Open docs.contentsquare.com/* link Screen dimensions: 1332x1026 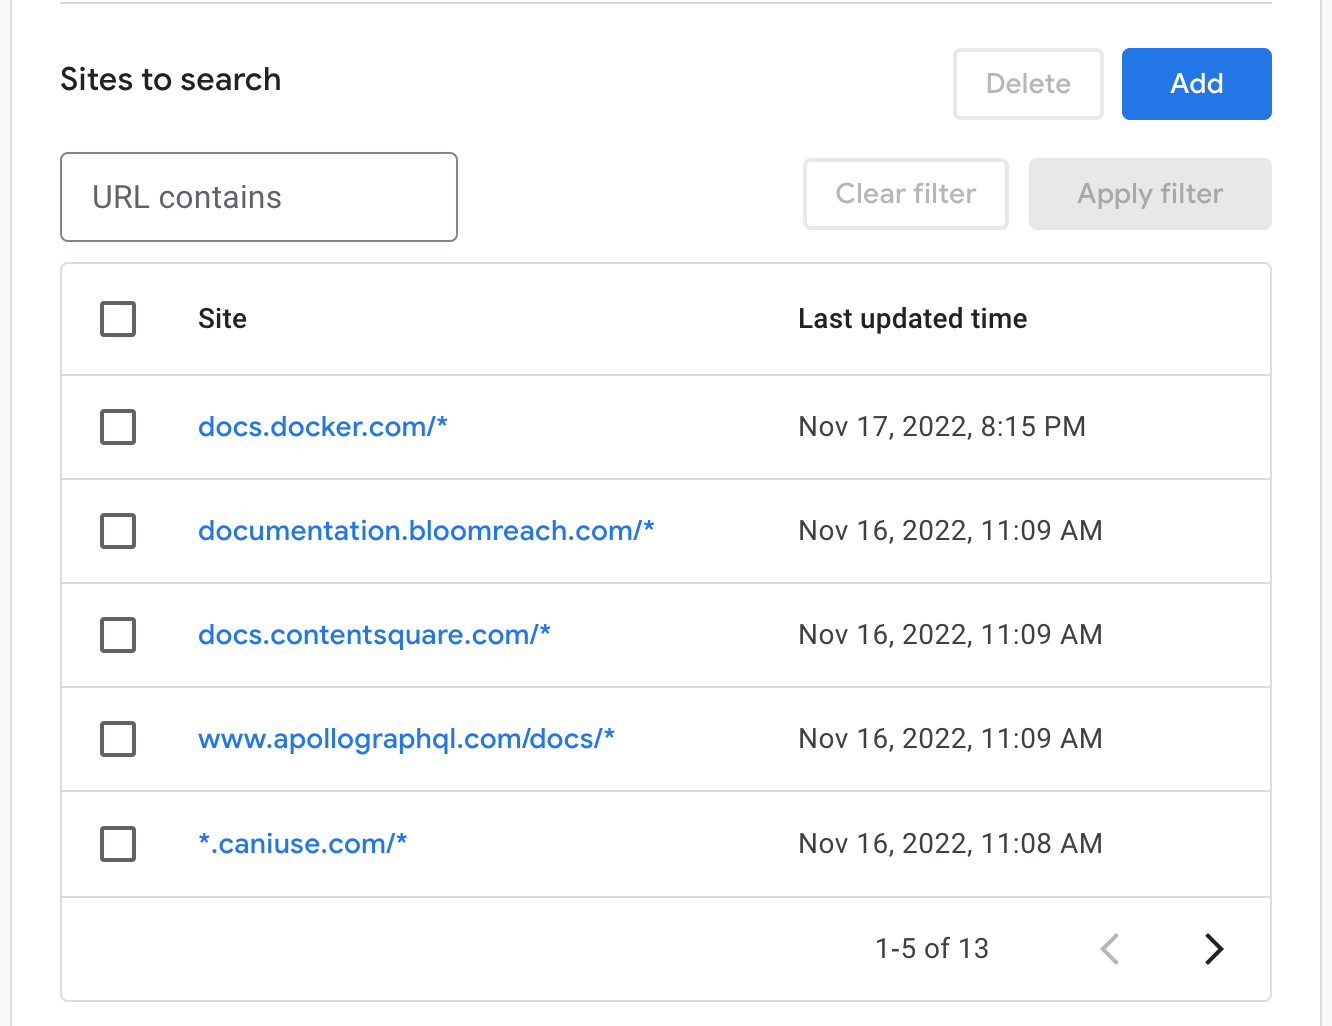coord(374,635)
